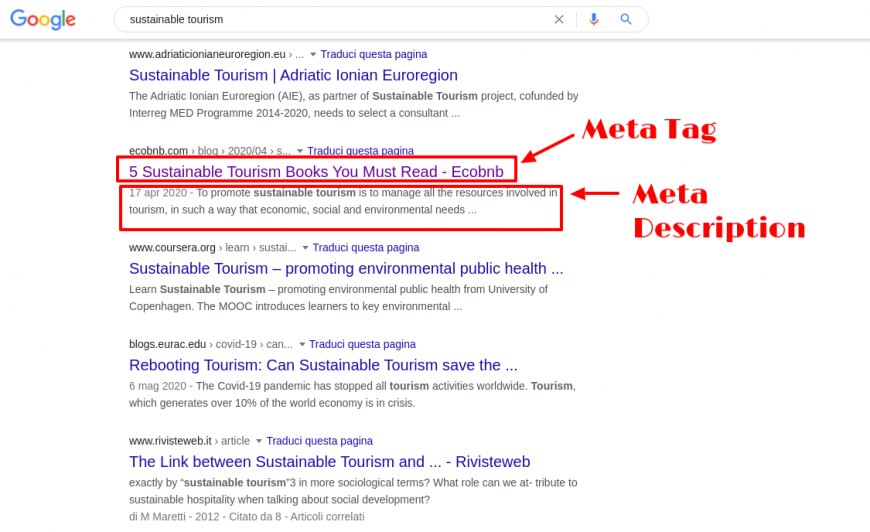Image resolution: width=870 pixels, height=532 pixels.
Task: Click 'Traduci questa pagina' for the rivisteweb.it result
Action: 319,441
